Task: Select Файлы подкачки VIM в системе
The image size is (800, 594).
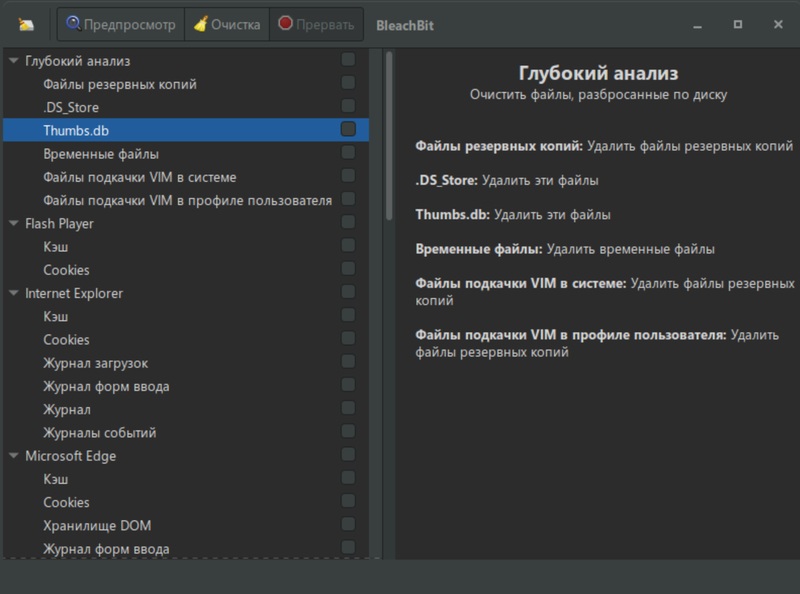Action: click(139, 177)
